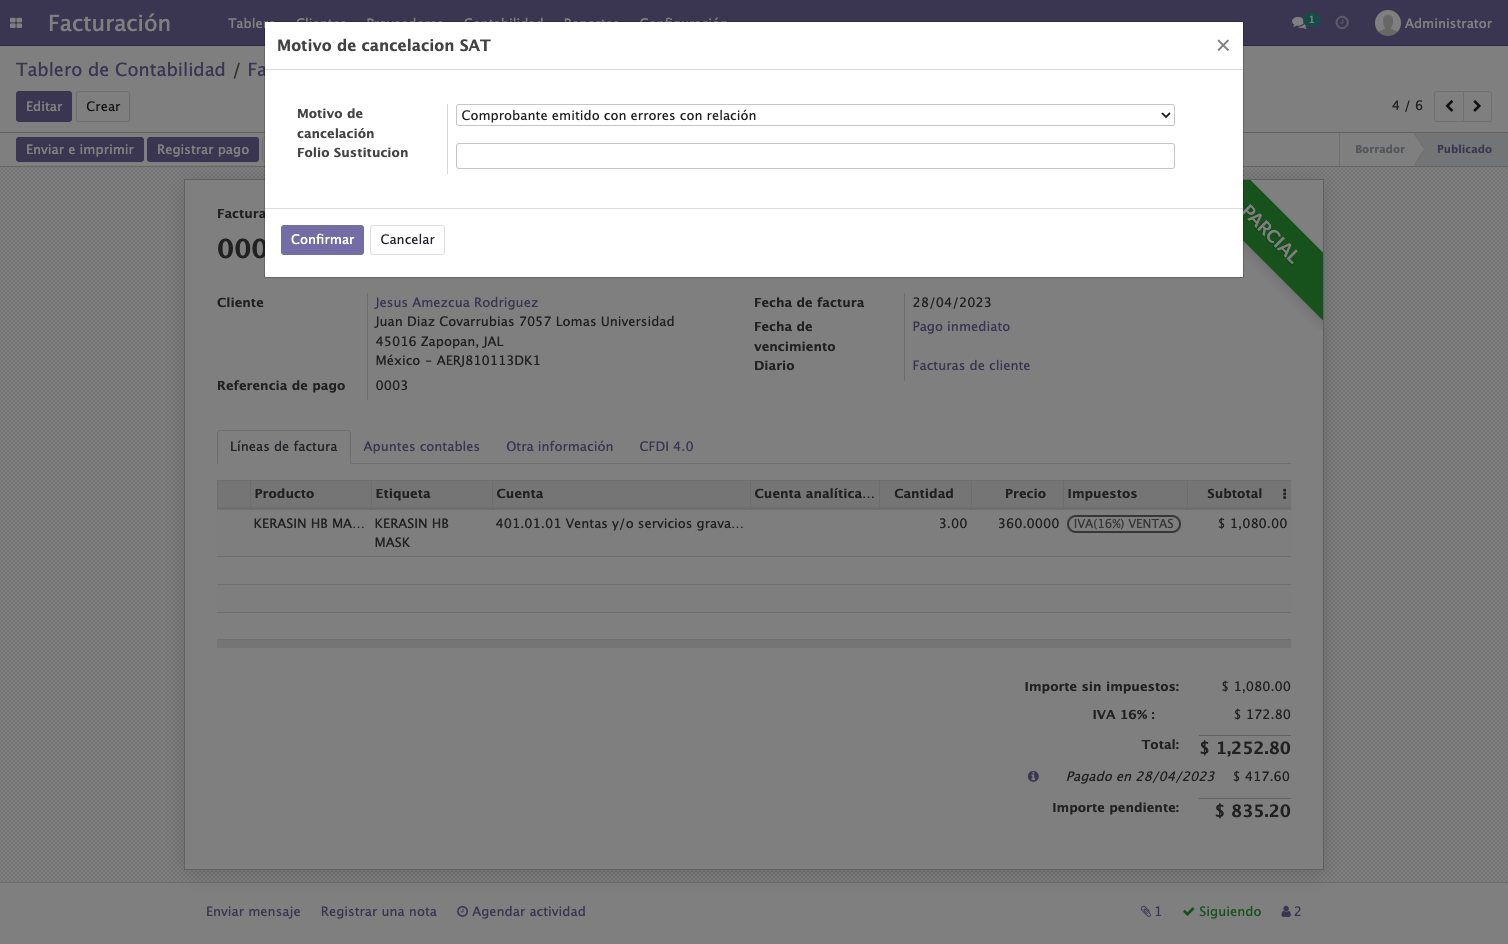Sort by the Subtotal column header
The width and height of the screenshot is (1508, 944).
tap(1234, 494)
